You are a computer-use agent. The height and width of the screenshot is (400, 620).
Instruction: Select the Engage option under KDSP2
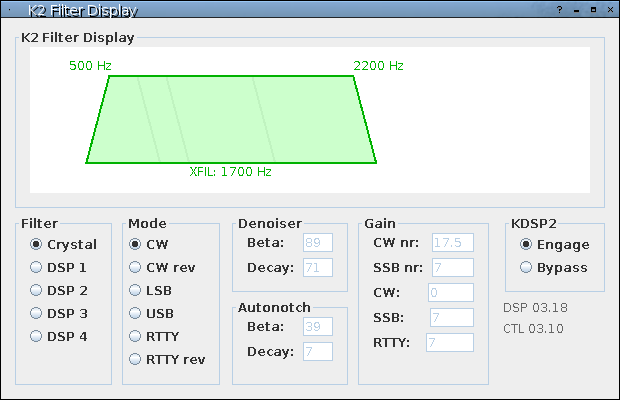click(526, 244)
